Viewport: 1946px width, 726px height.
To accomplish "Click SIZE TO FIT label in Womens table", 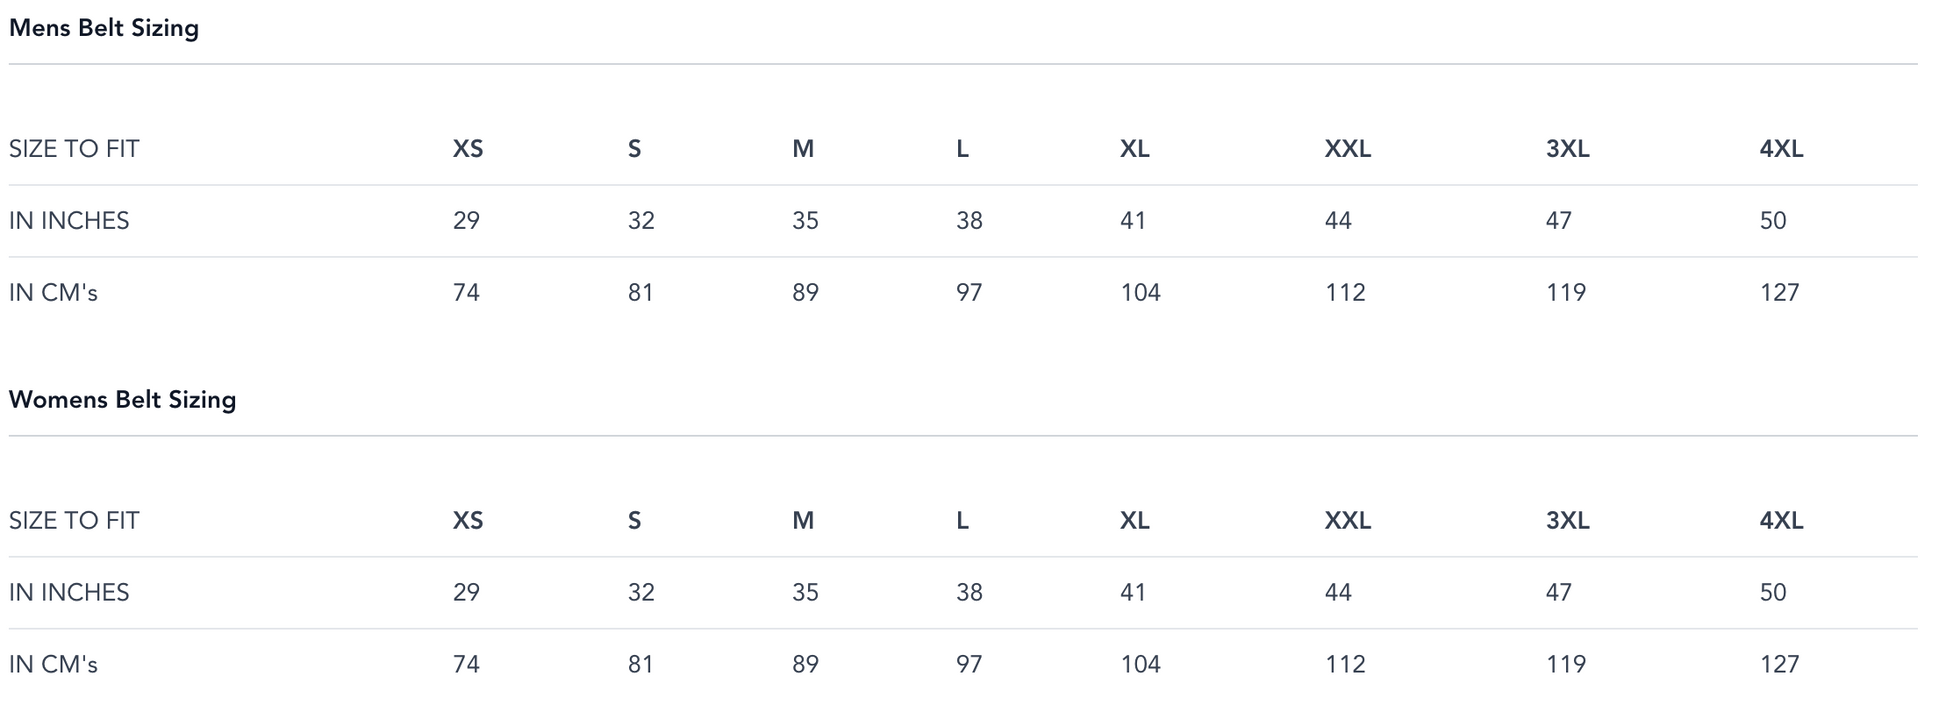I will click(x=74, y=521).
